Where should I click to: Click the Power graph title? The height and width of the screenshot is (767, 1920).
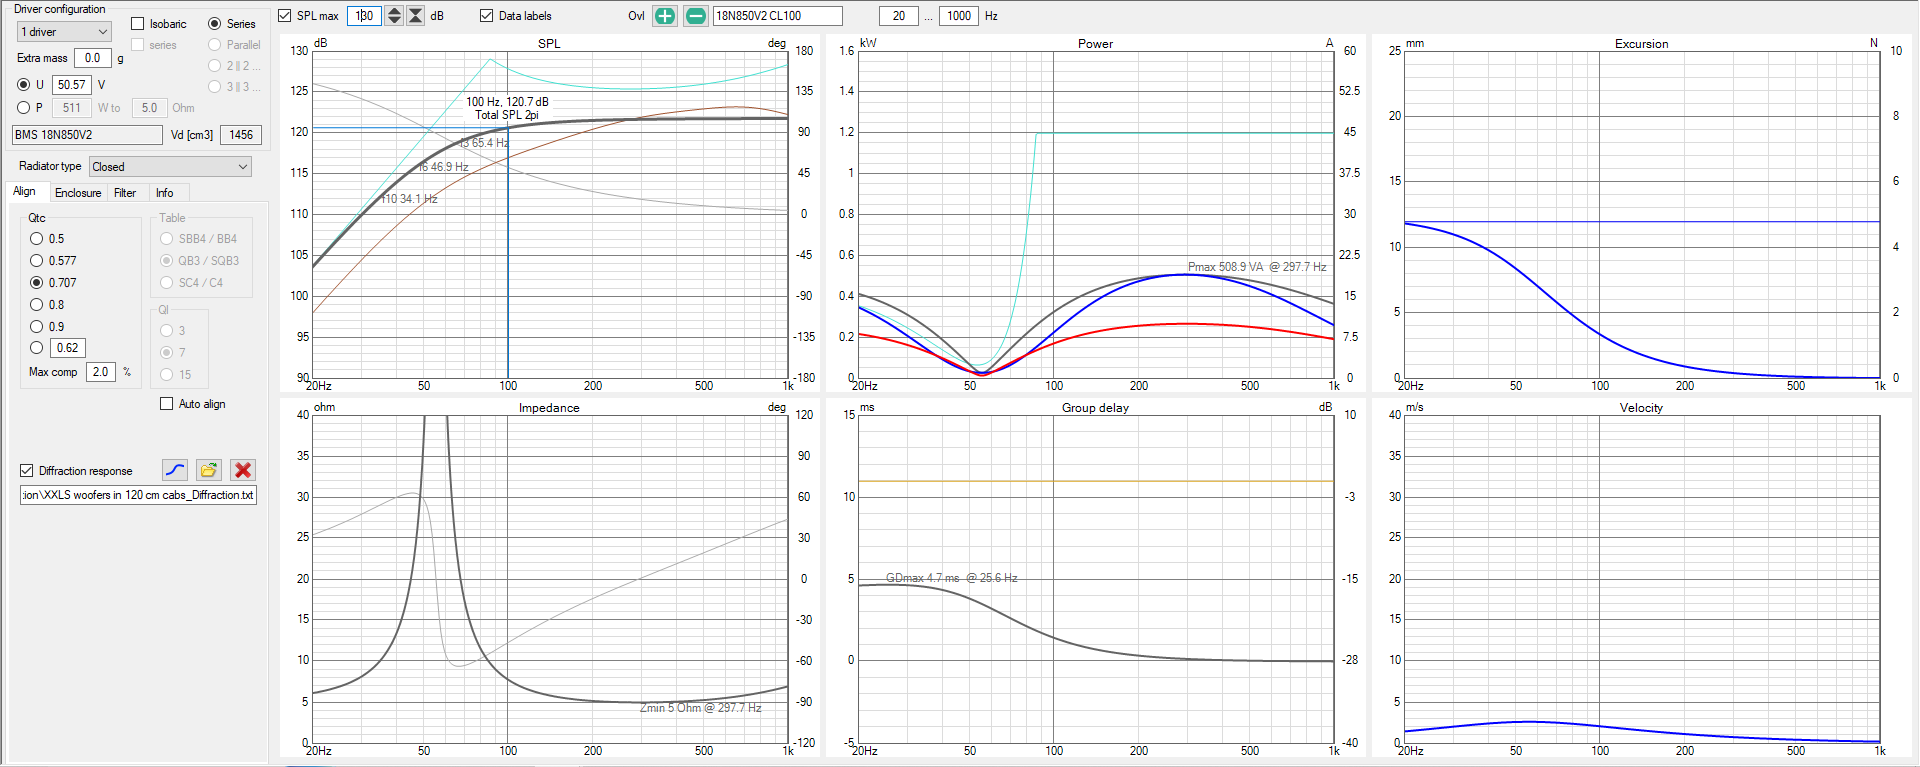1095,44
